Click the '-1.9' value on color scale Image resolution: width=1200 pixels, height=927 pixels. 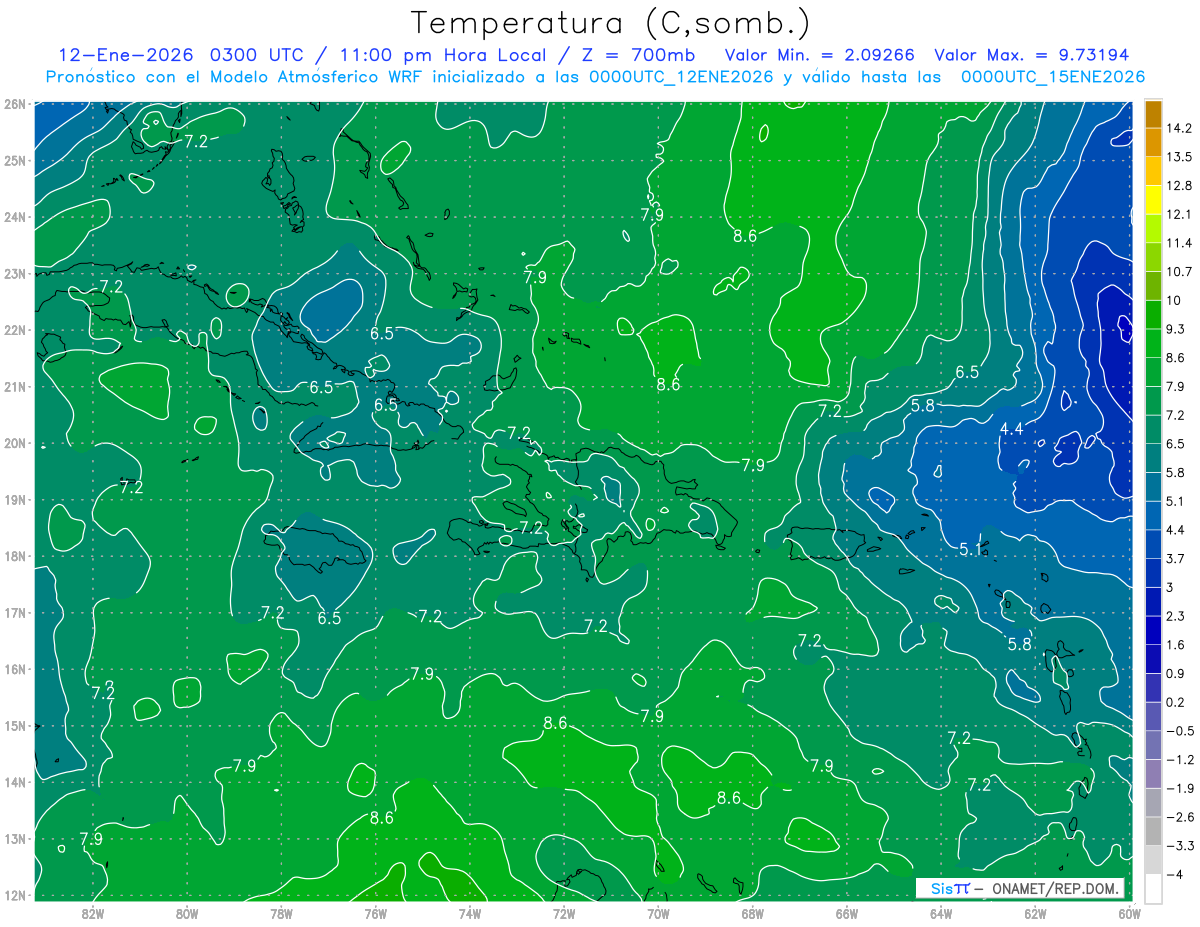point(1180,788)
